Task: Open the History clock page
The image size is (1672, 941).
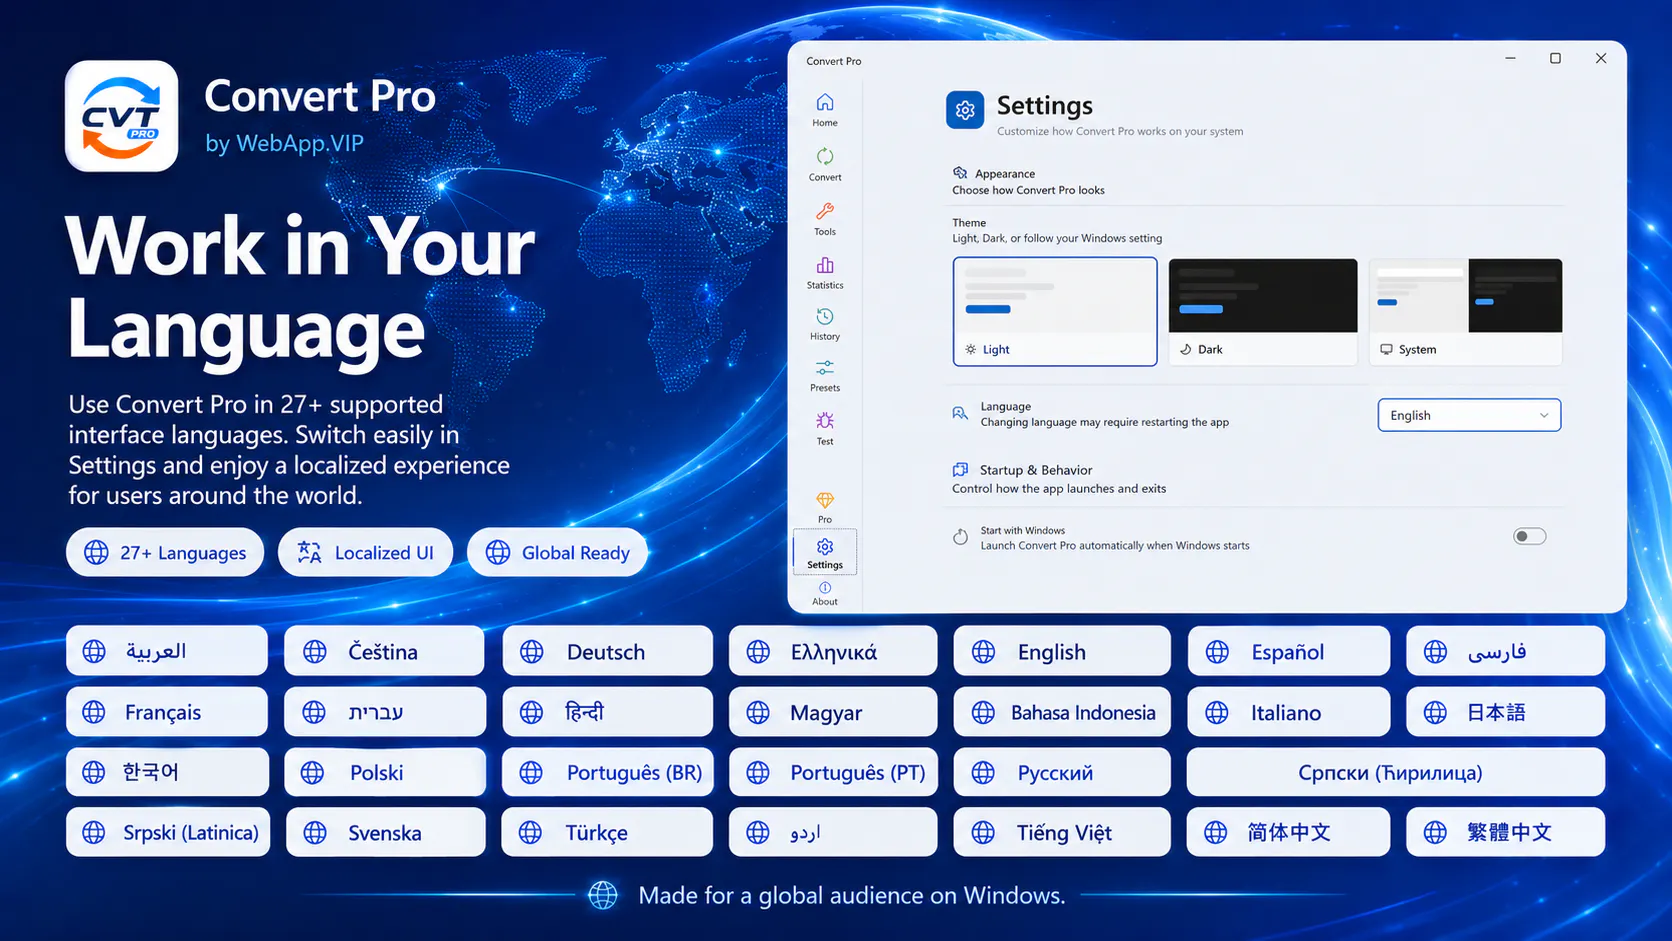Action: tap(825, 324)
